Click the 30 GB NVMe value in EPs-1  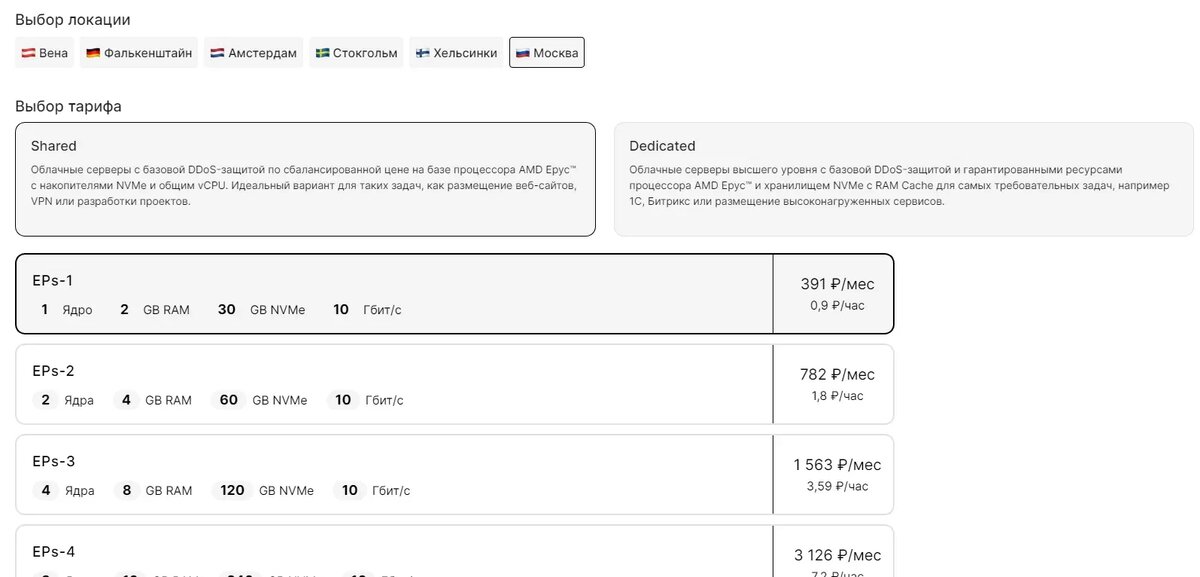tap(261, 310)
